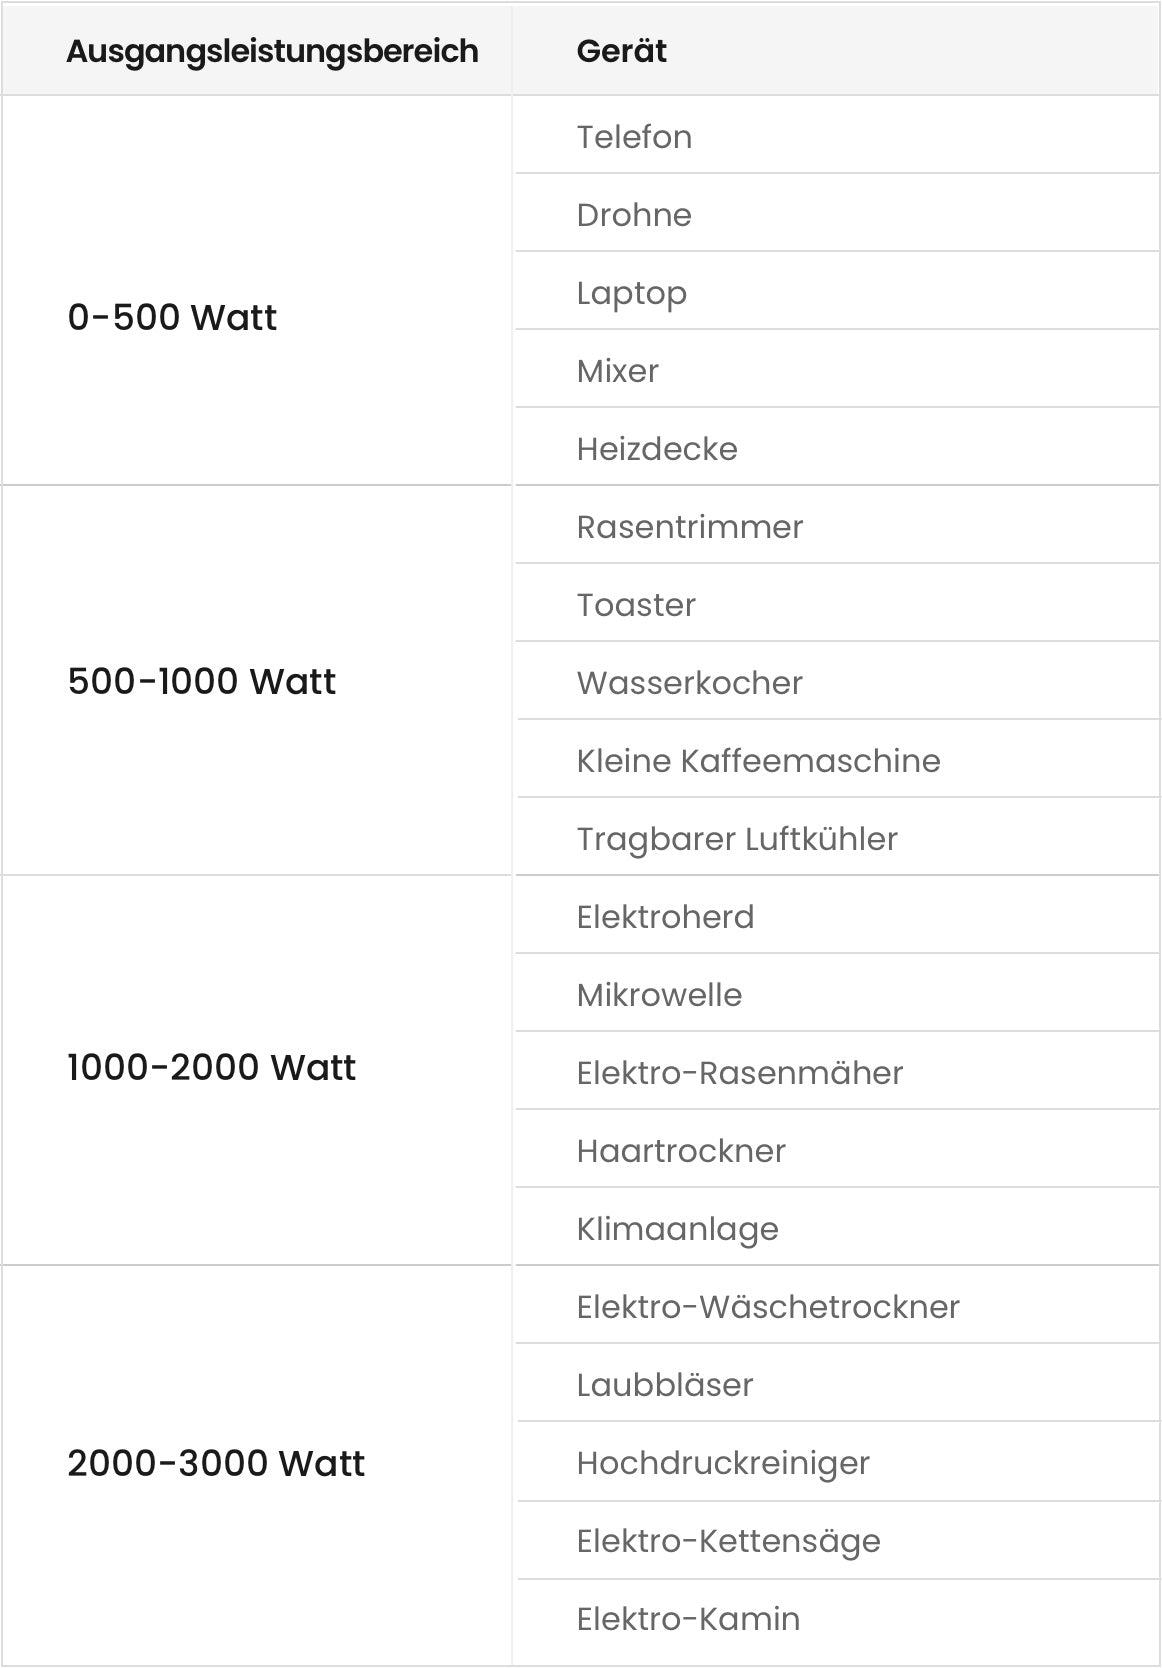Click the Toaster device cell

[x=636, y=604]
